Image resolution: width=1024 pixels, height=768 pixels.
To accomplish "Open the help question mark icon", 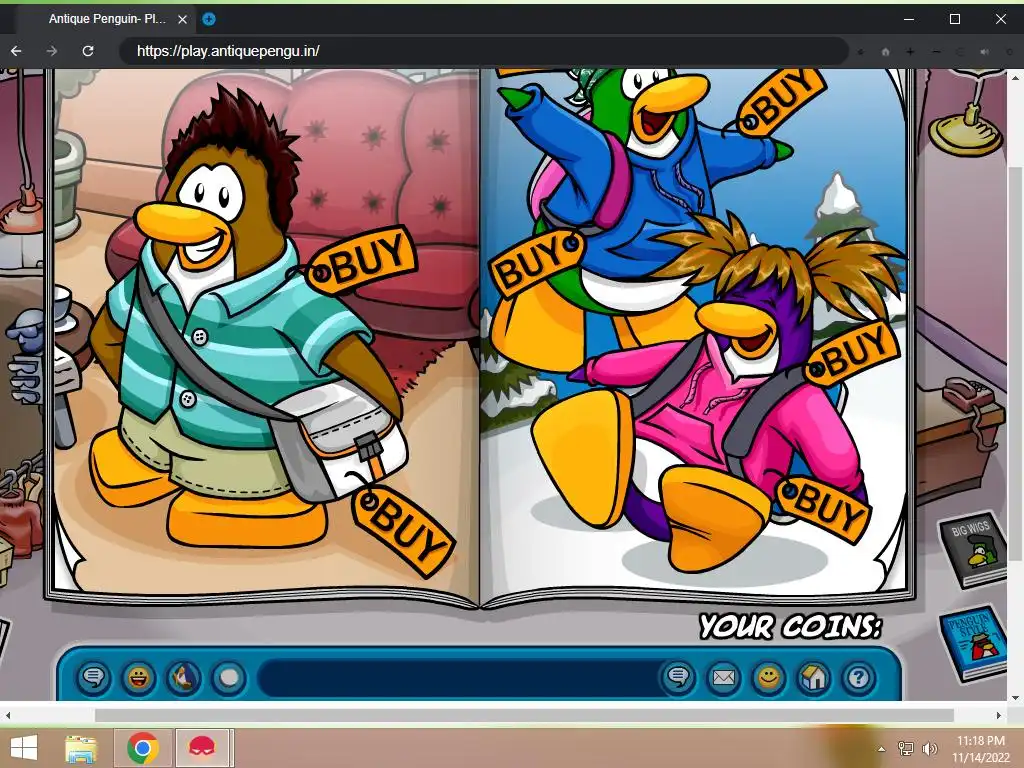I will click(x=858, y=677).
